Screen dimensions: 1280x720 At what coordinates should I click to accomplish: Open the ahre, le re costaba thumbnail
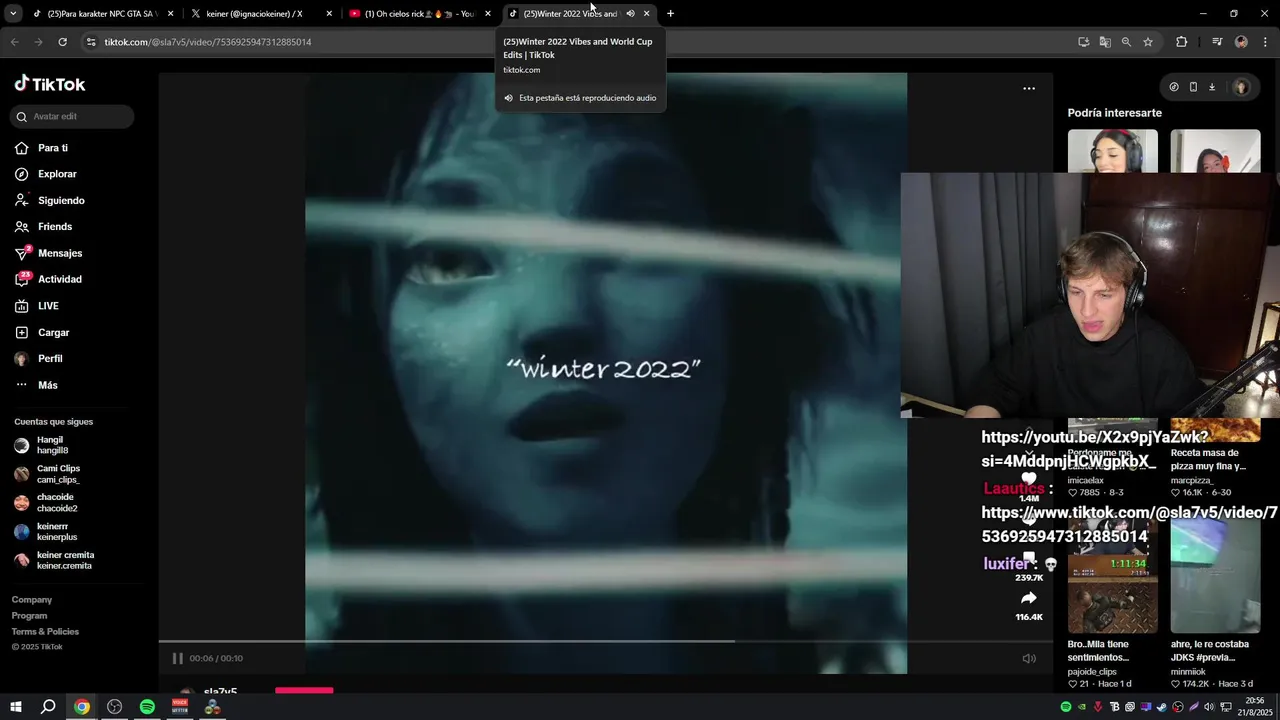click(x=1216, y=577)
